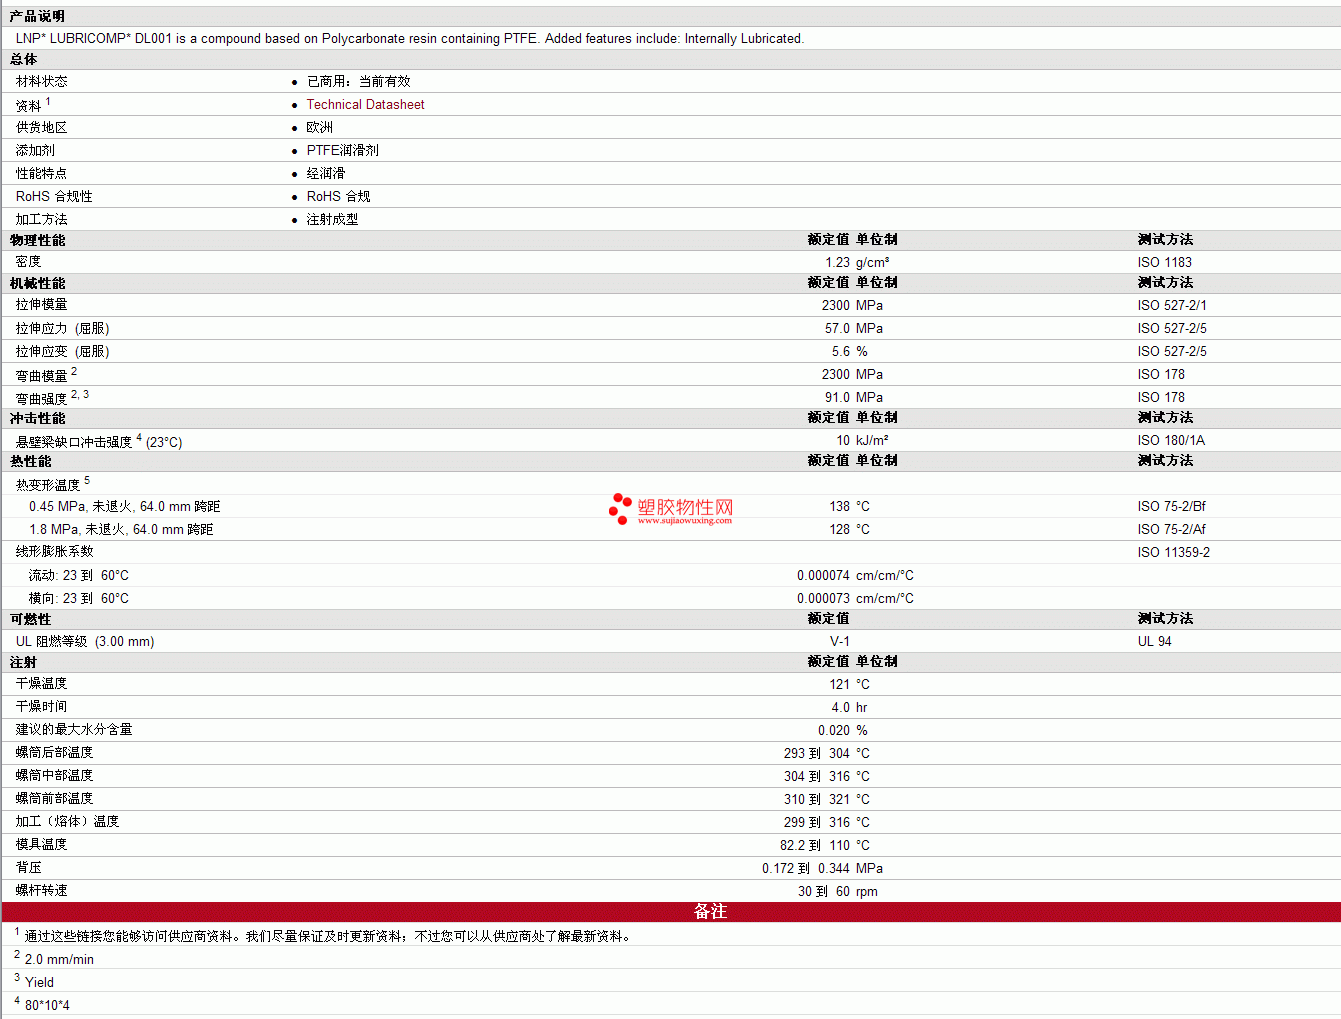Click the 物理性能 section header
1341x1019 pixels.
click(37, 240)
